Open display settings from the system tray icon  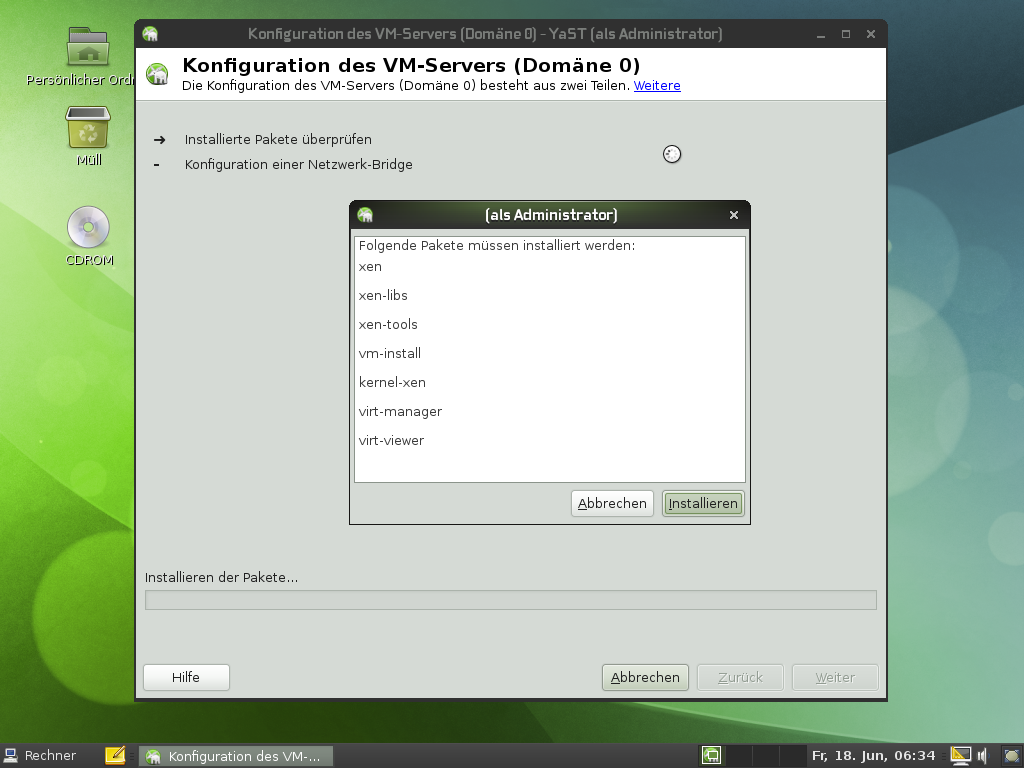click(961, 755)
